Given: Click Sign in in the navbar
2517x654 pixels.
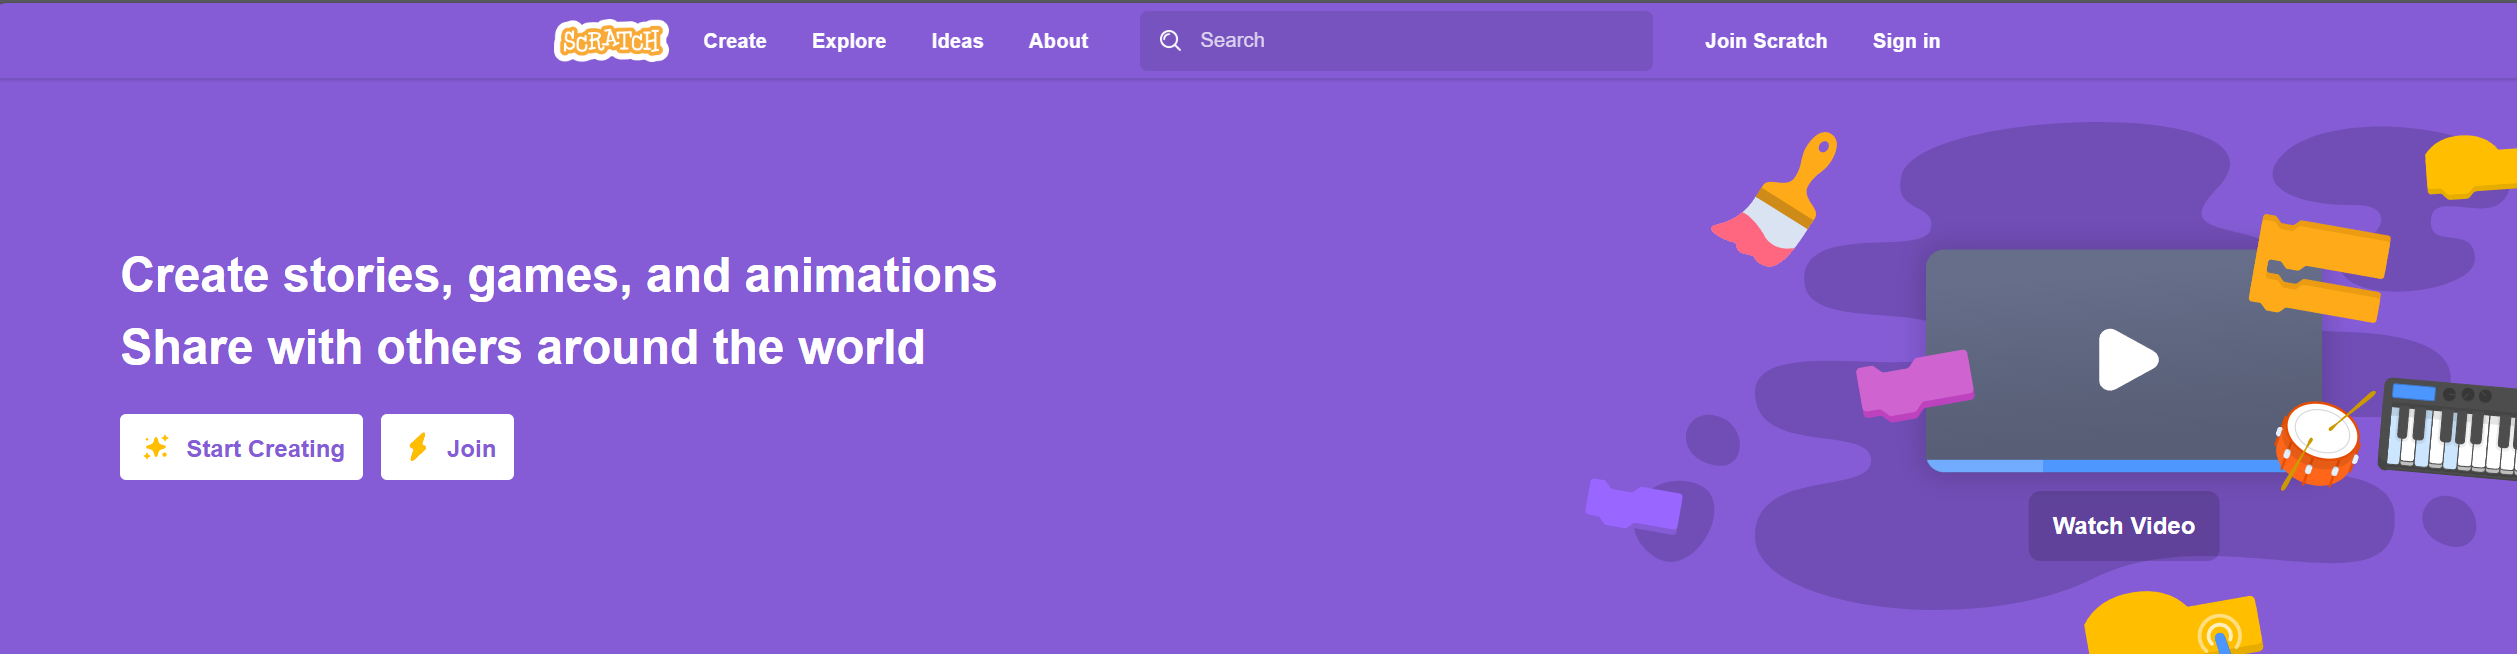Looking at the screenshot, I should [x=1906, y=41].
